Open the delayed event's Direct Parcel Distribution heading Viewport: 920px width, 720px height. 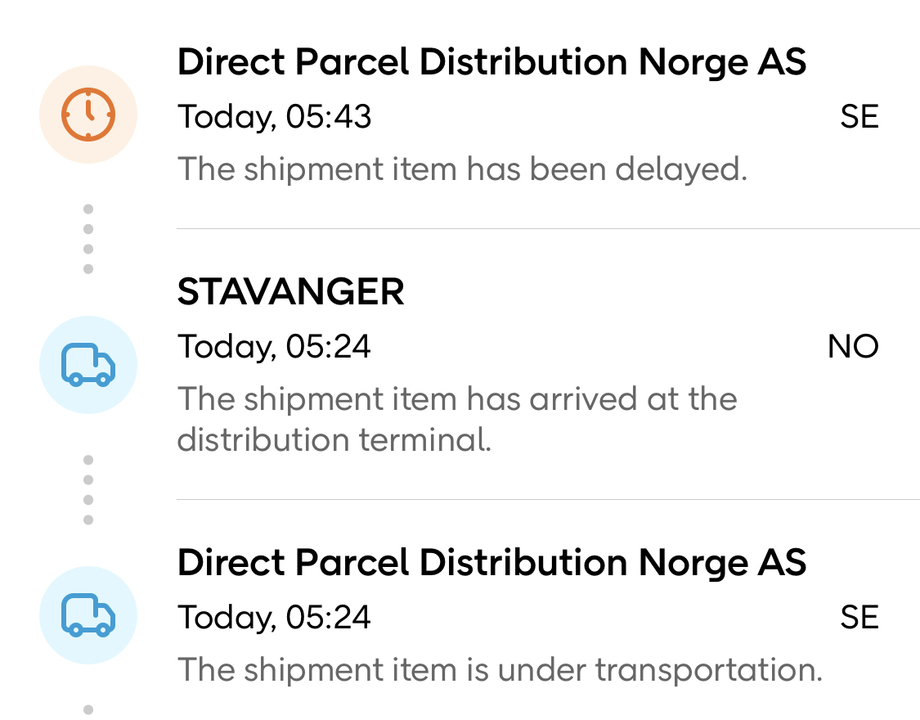(x=491, y=62)
